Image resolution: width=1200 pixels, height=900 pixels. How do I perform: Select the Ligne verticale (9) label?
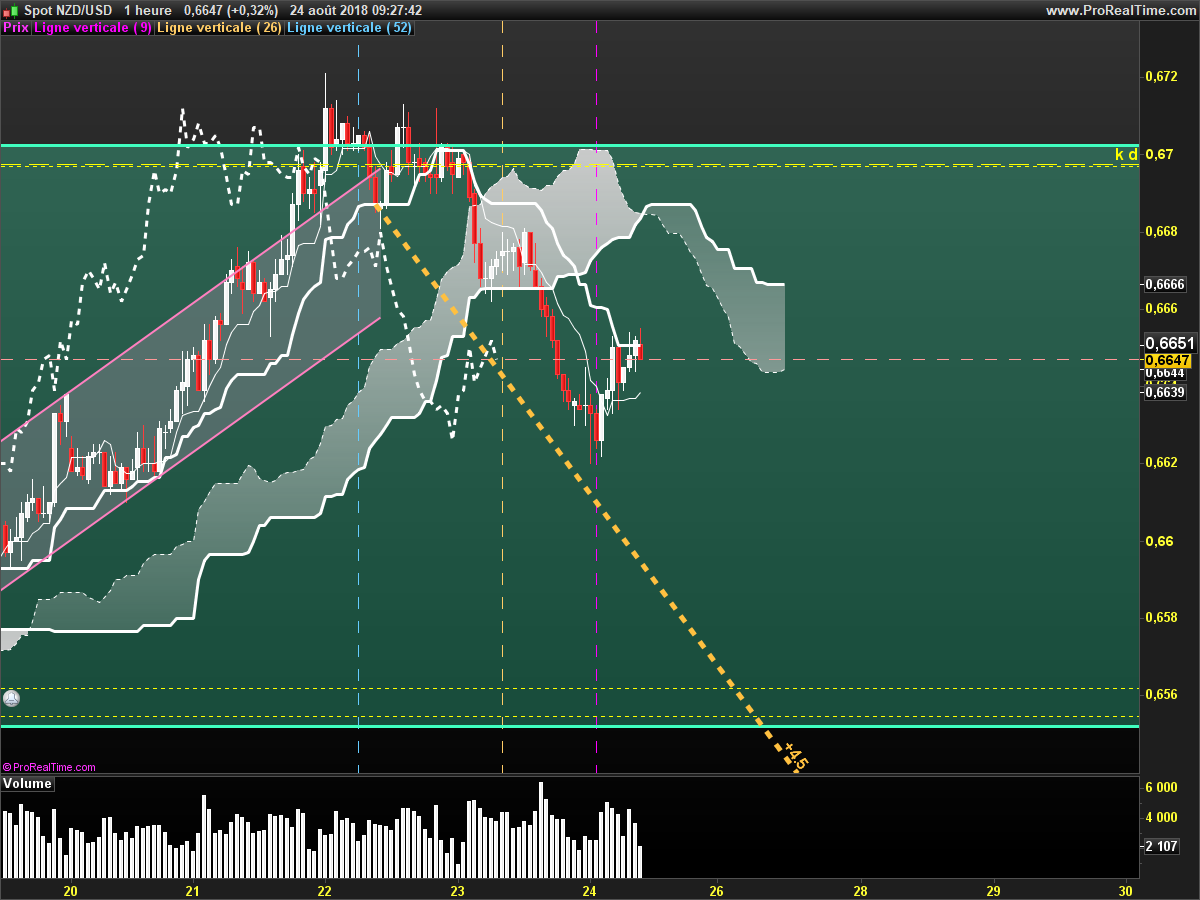(x=93, y=28)
